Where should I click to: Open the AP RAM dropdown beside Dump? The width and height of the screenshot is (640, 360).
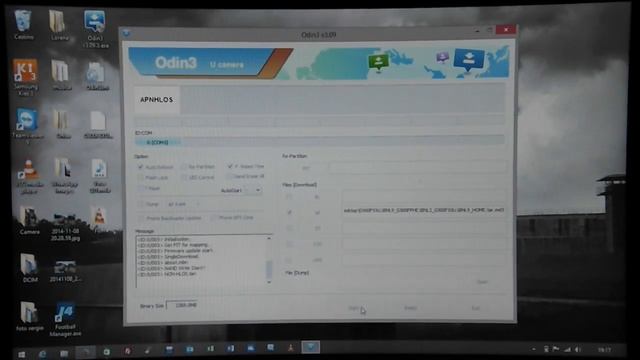(x=183, y=204)
